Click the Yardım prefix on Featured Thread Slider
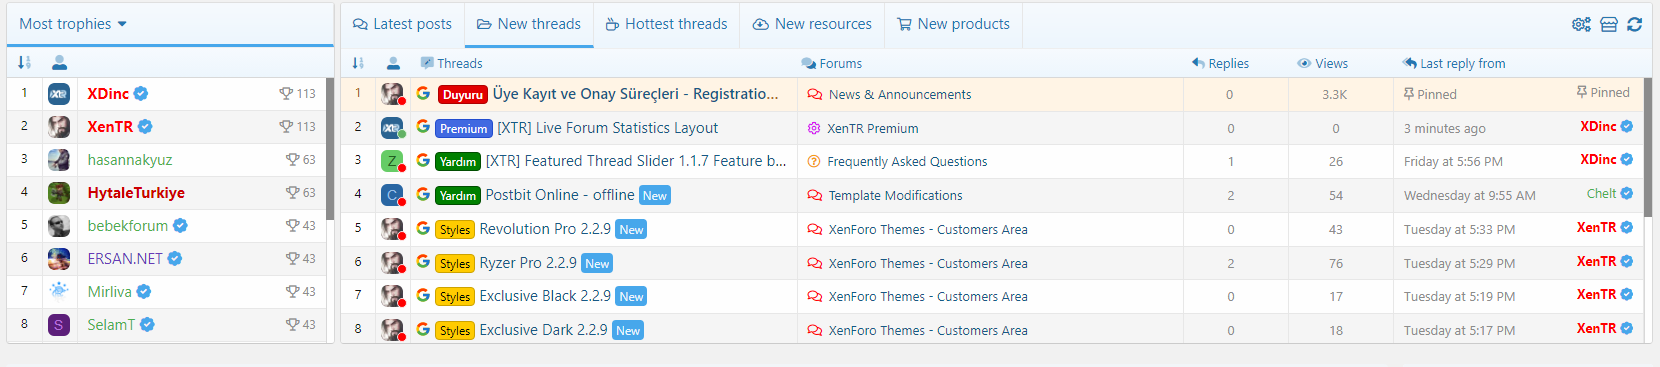 [458, 161]
